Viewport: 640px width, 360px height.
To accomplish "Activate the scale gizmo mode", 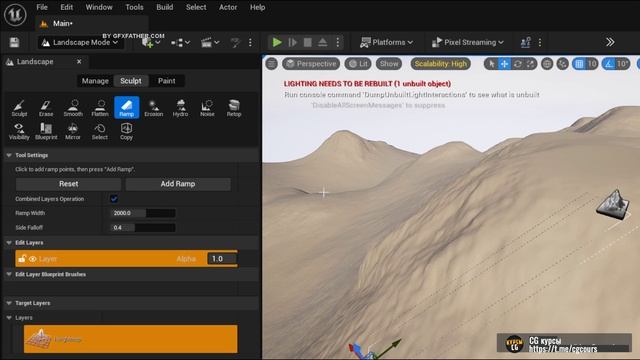I will (530, 64).
